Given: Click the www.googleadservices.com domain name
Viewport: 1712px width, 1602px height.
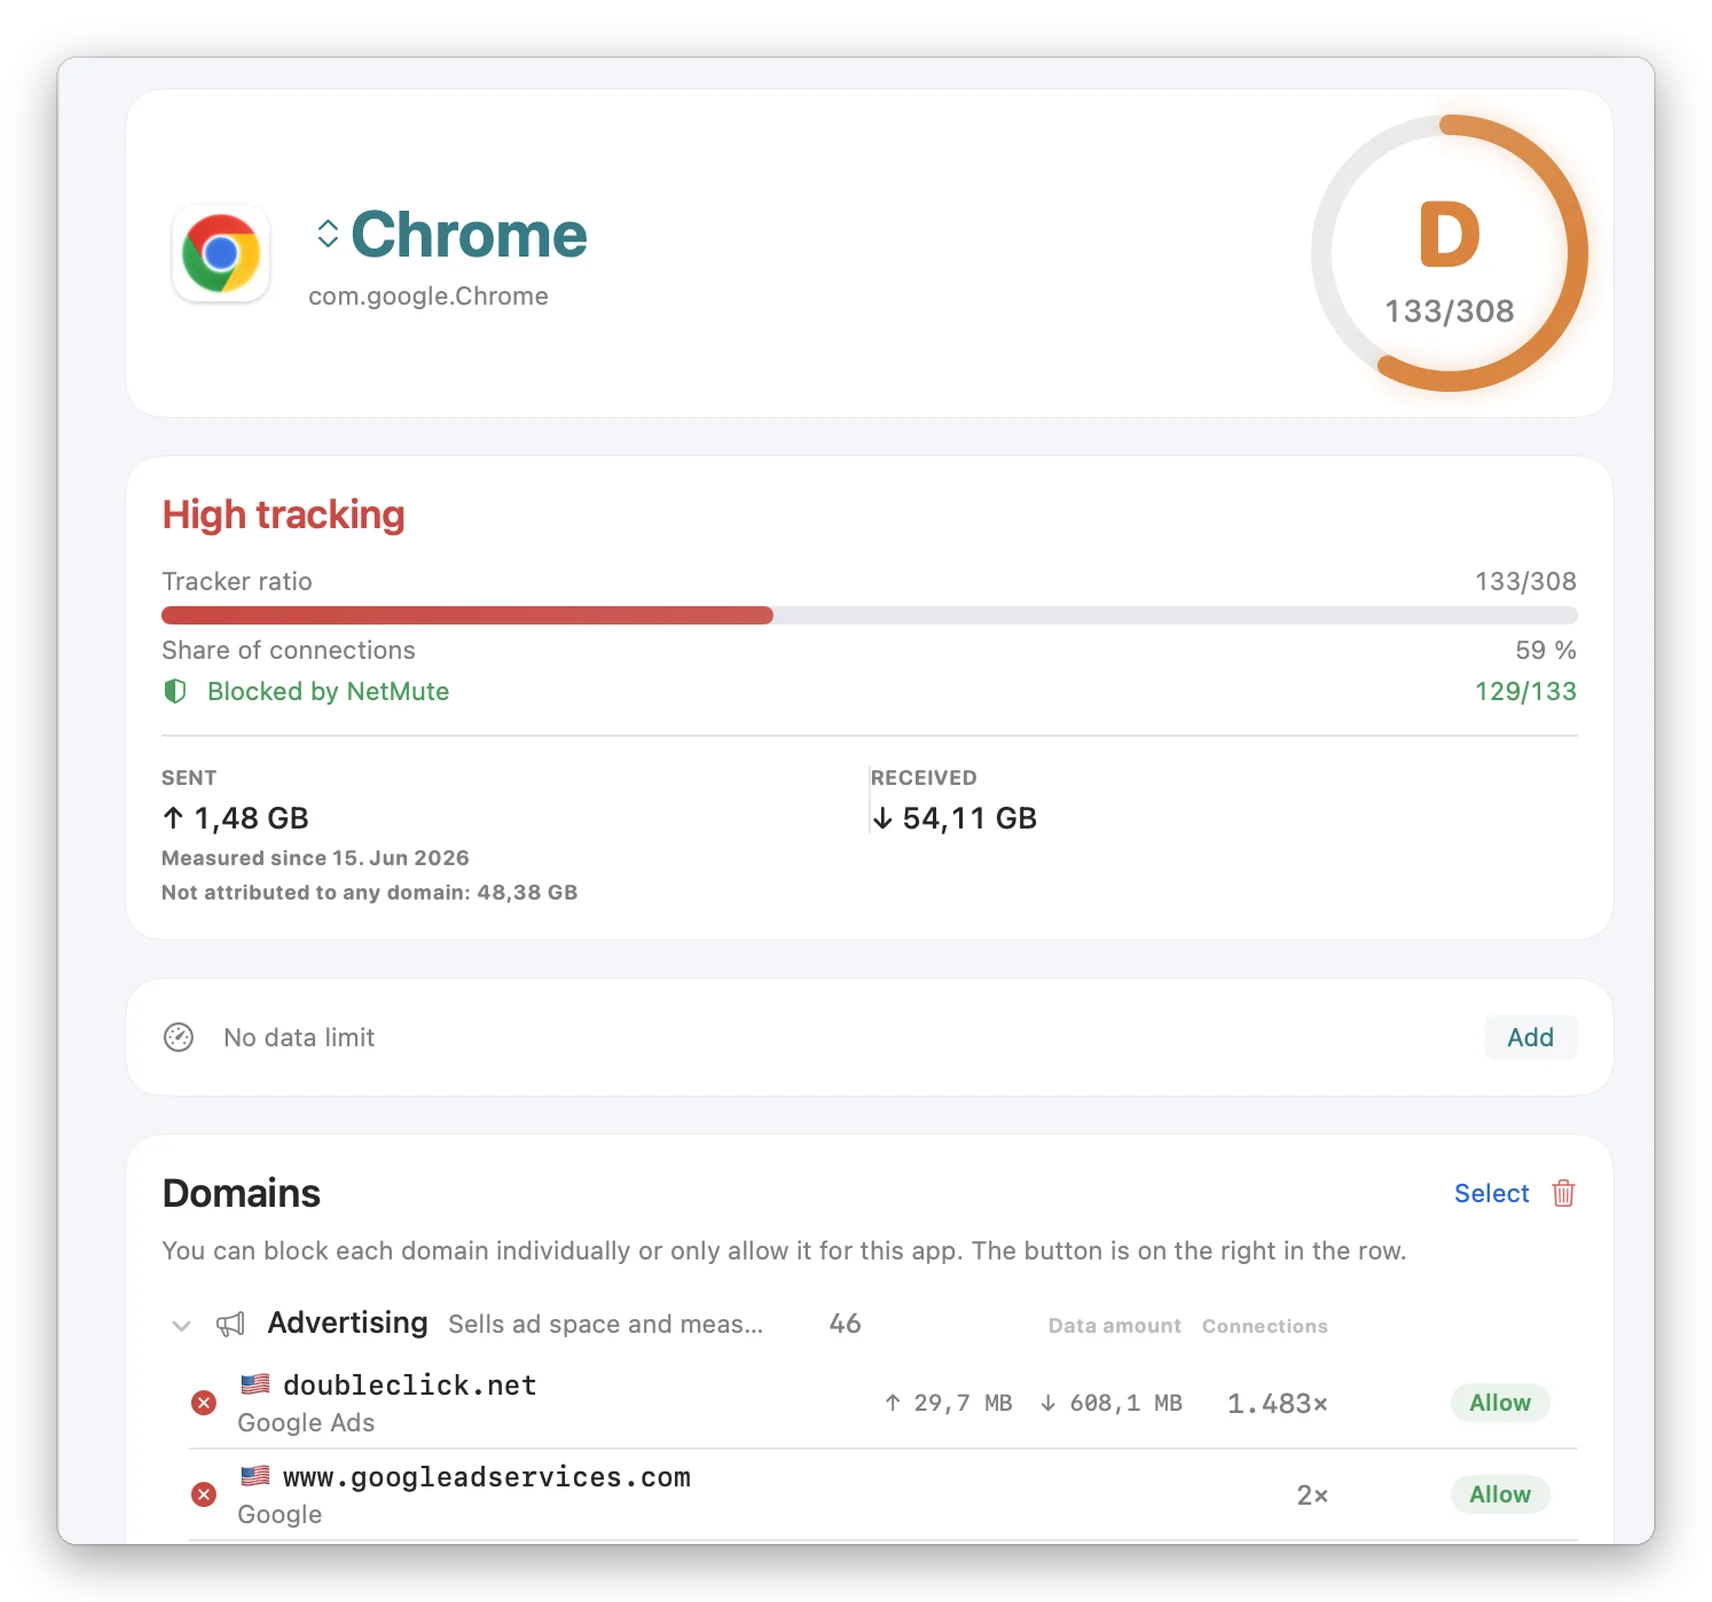Looking at the screenshot, I should tap(487, 1477).
